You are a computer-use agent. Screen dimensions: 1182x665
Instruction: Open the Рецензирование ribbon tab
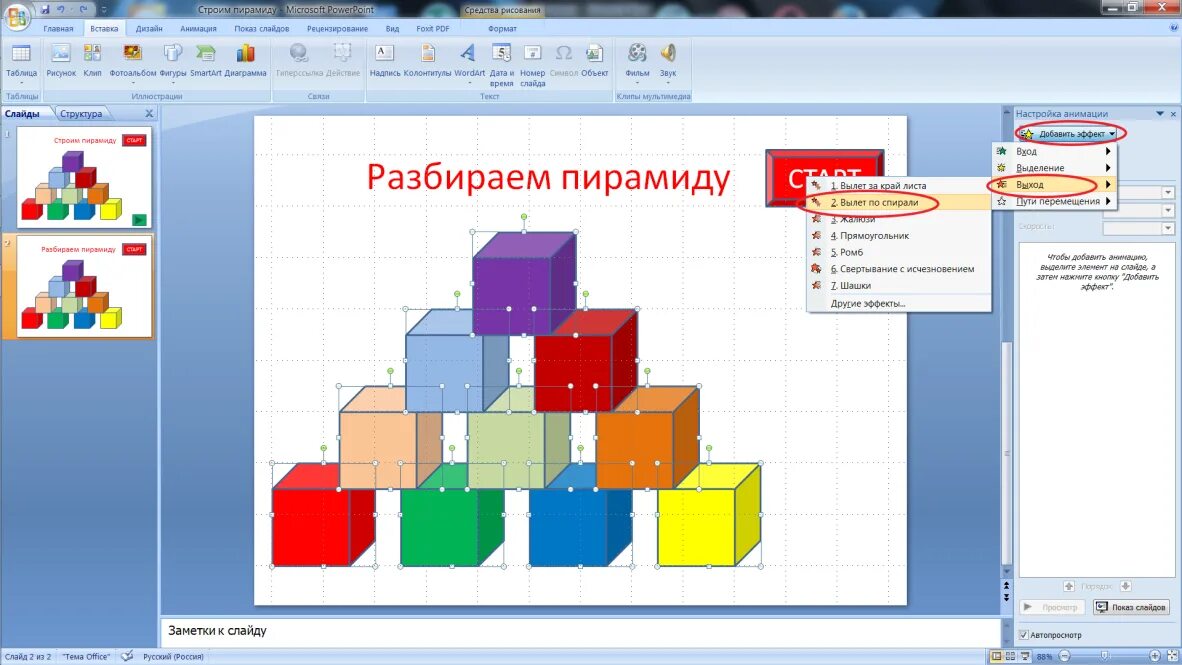tap(337, 29)
